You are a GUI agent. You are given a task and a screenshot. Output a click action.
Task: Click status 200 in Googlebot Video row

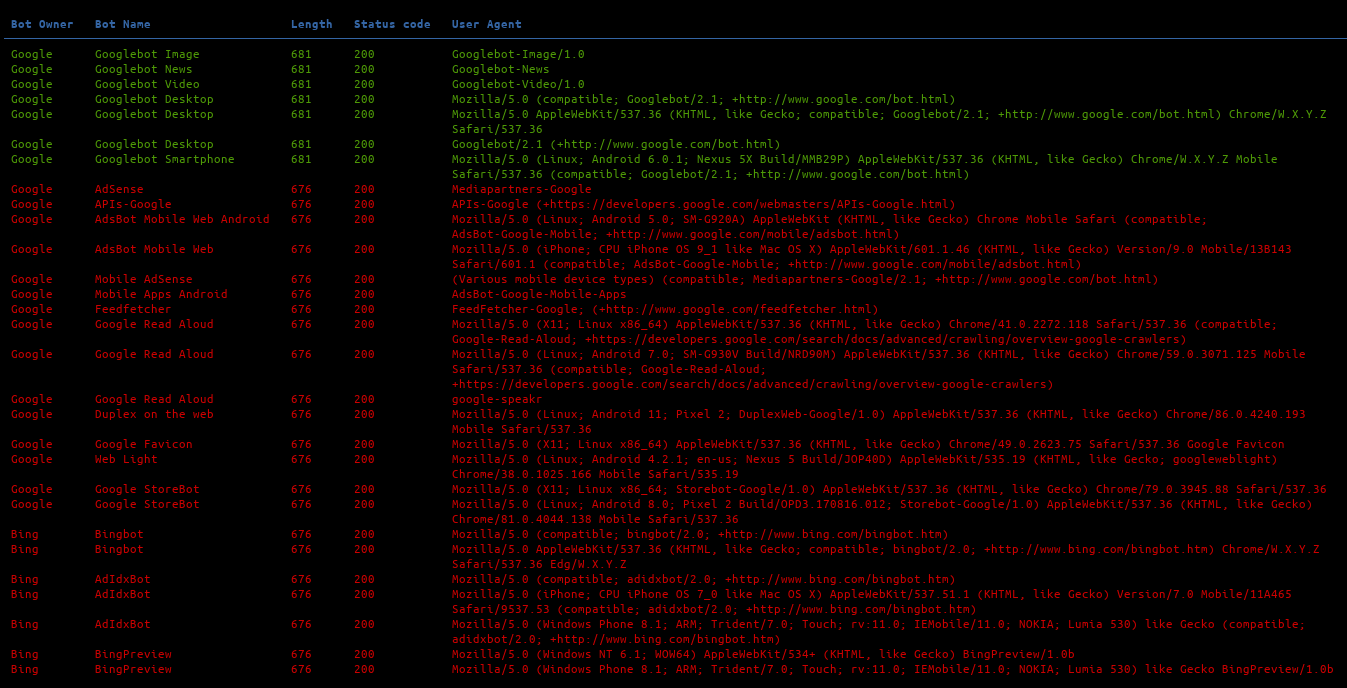pos(364,84)
